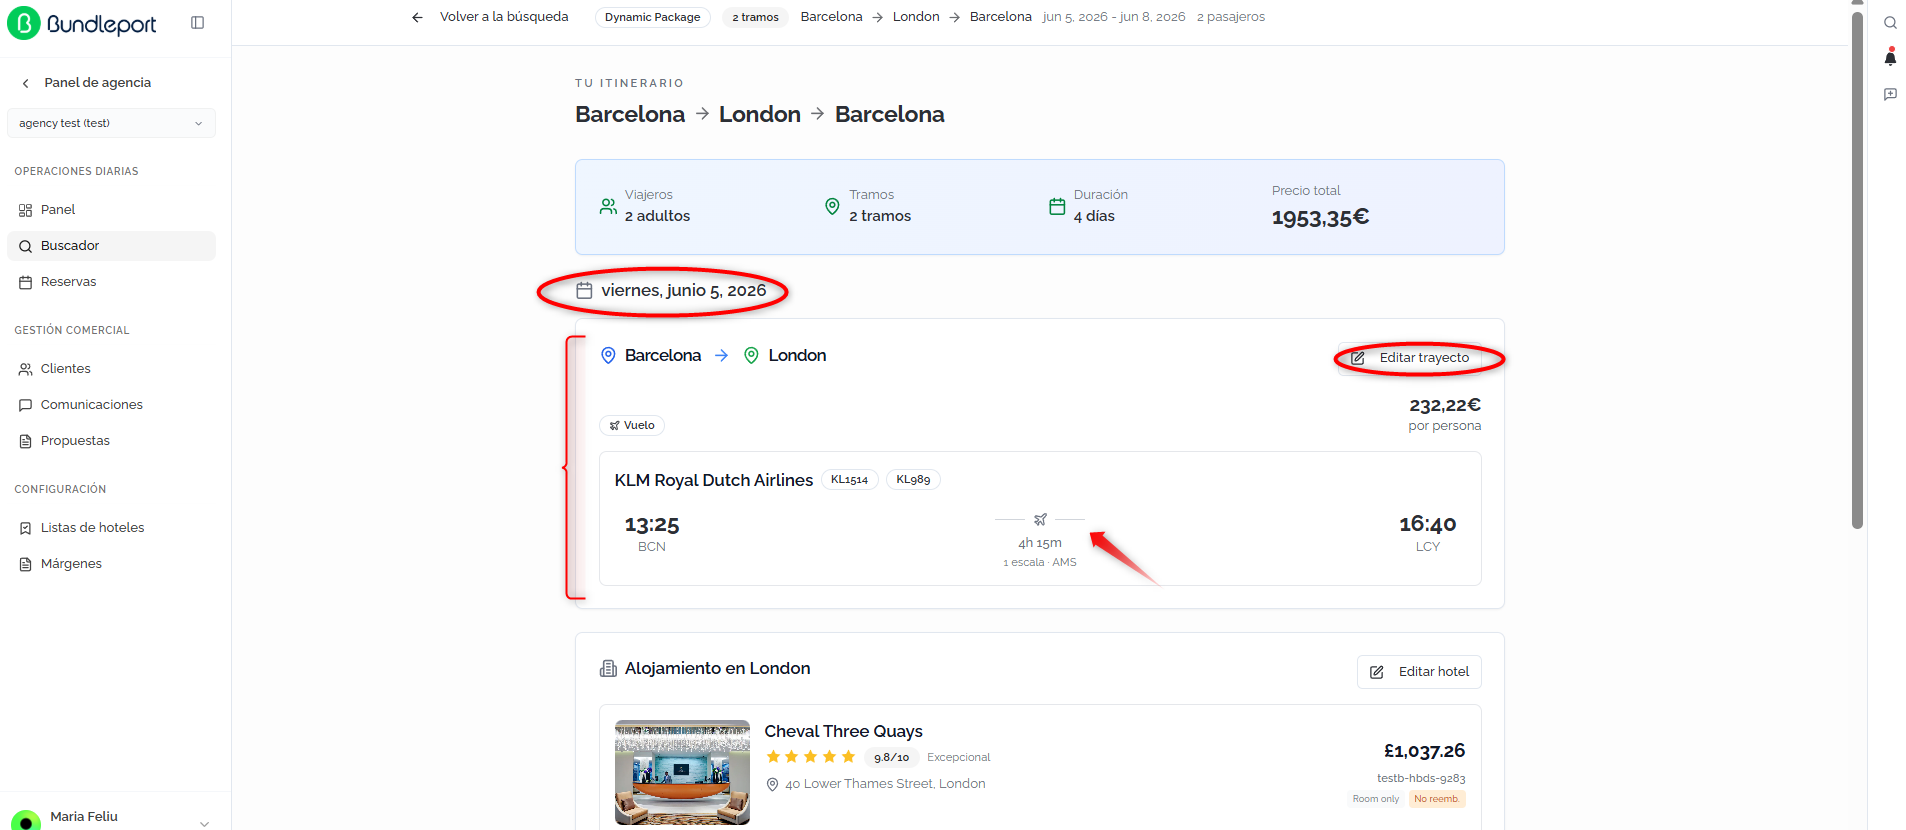Click KLM Royal Dutch Airlines name
1906x830 pixels.
tap(714, 481)
